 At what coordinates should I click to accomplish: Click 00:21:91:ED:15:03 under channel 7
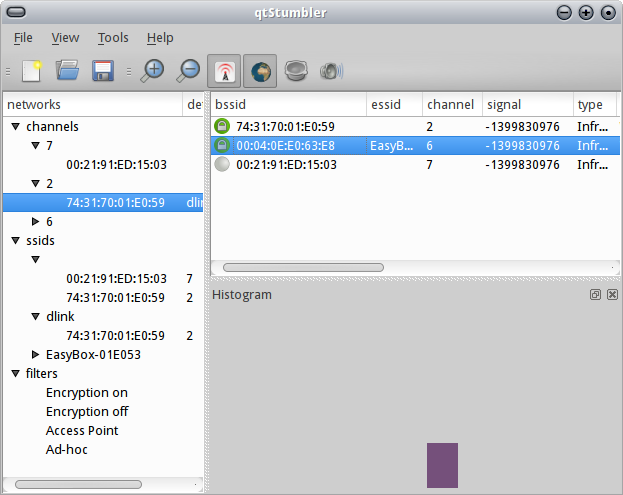[116, 164]
